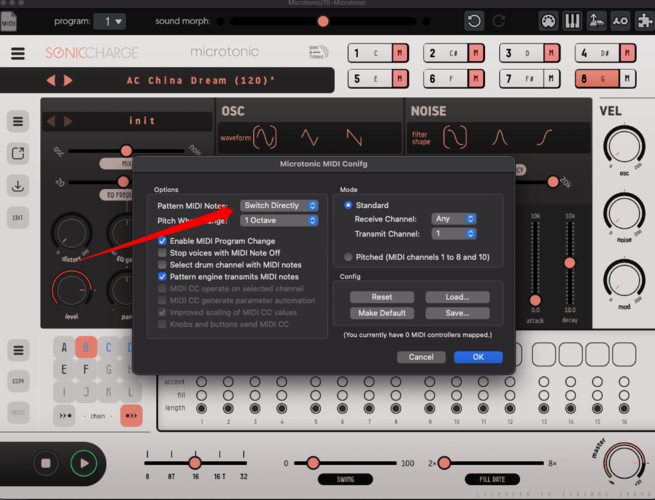Click the master volume knob
Viewport: 655px width, 500px height.
(x=624, y=463)
